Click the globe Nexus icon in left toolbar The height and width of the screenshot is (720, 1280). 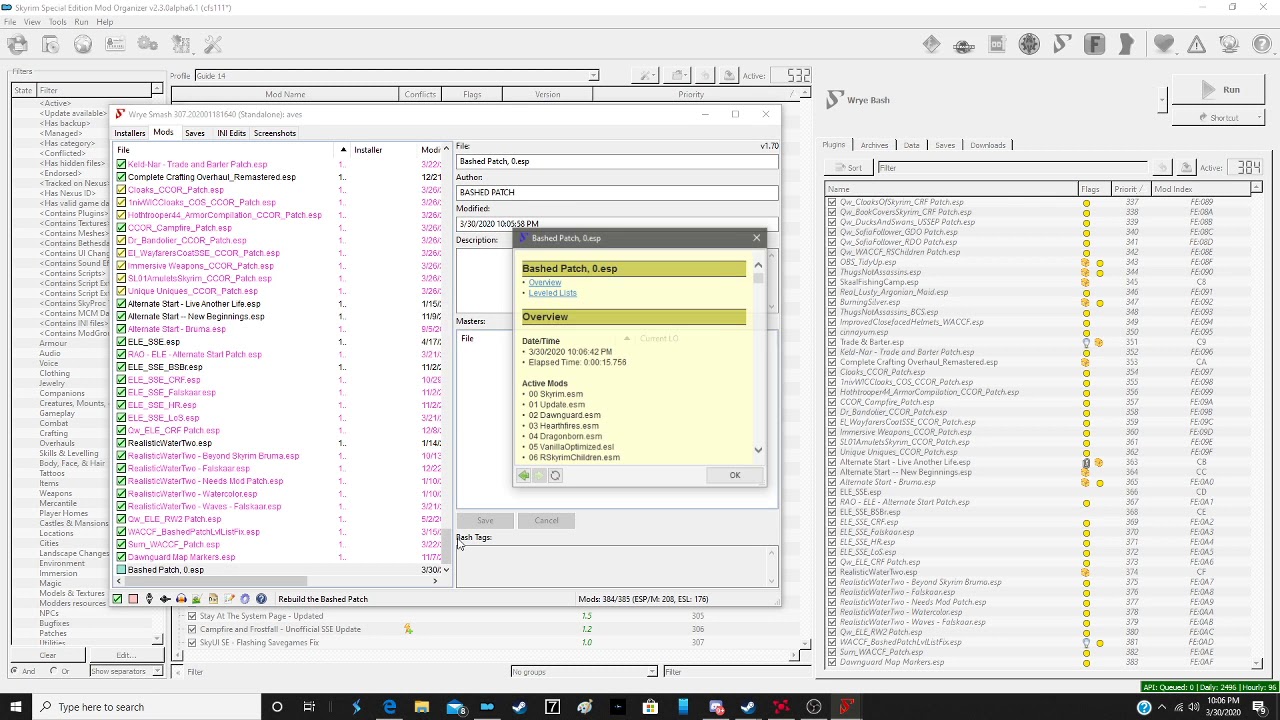coord(82,44)
